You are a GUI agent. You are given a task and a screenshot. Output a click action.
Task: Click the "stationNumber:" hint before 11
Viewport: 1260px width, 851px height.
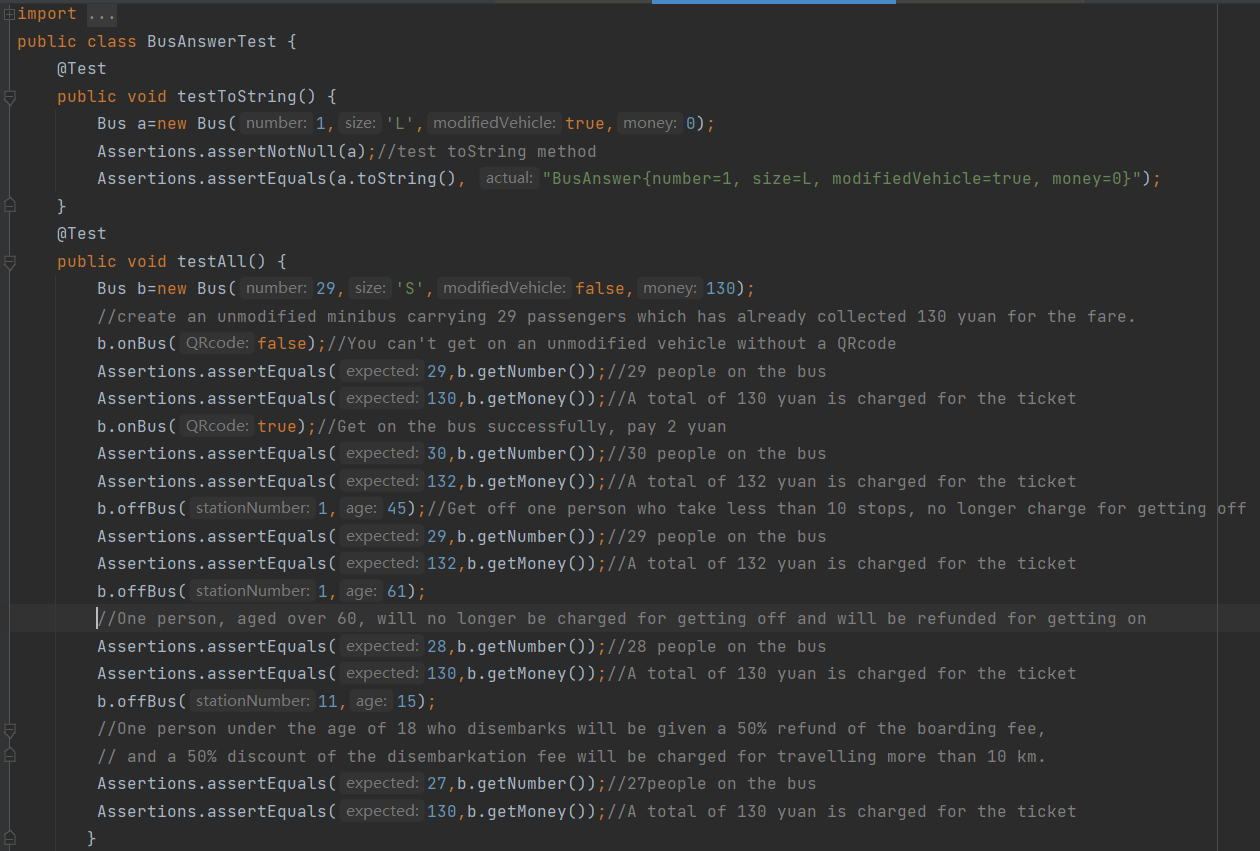click(251, 701)
